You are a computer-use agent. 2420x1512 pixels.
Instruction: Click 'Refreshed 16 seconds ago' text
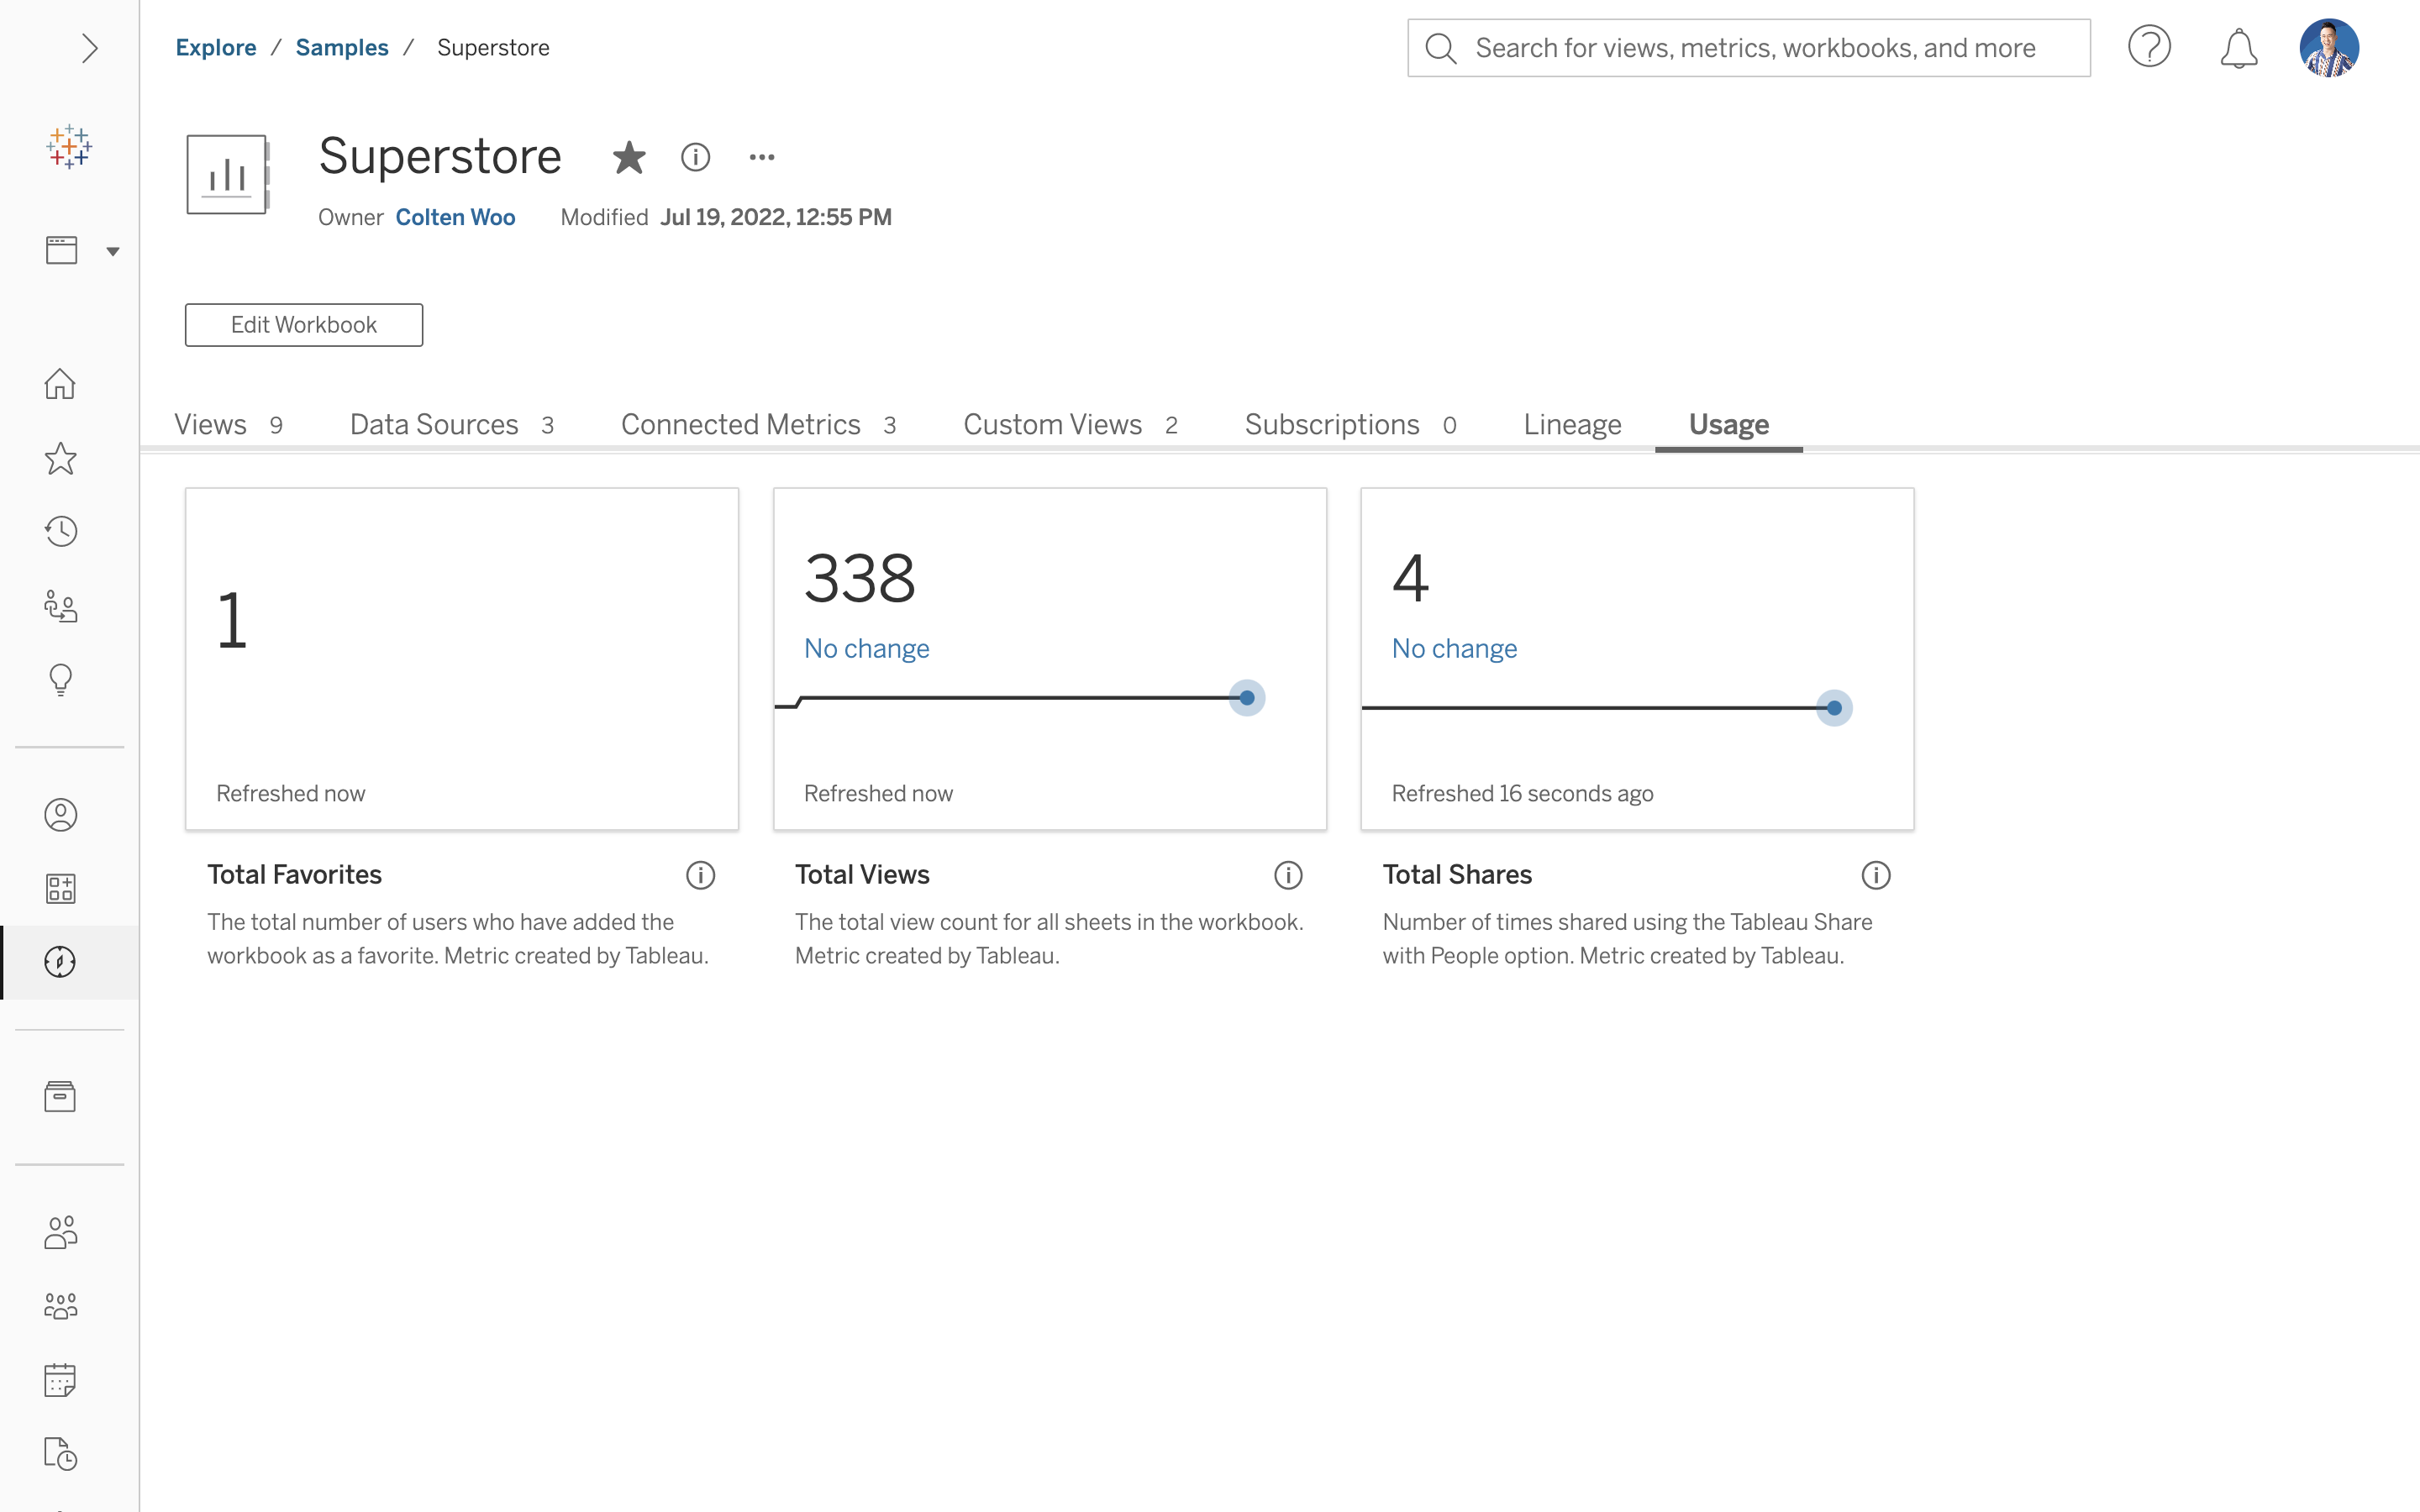tap(1522, 793)
